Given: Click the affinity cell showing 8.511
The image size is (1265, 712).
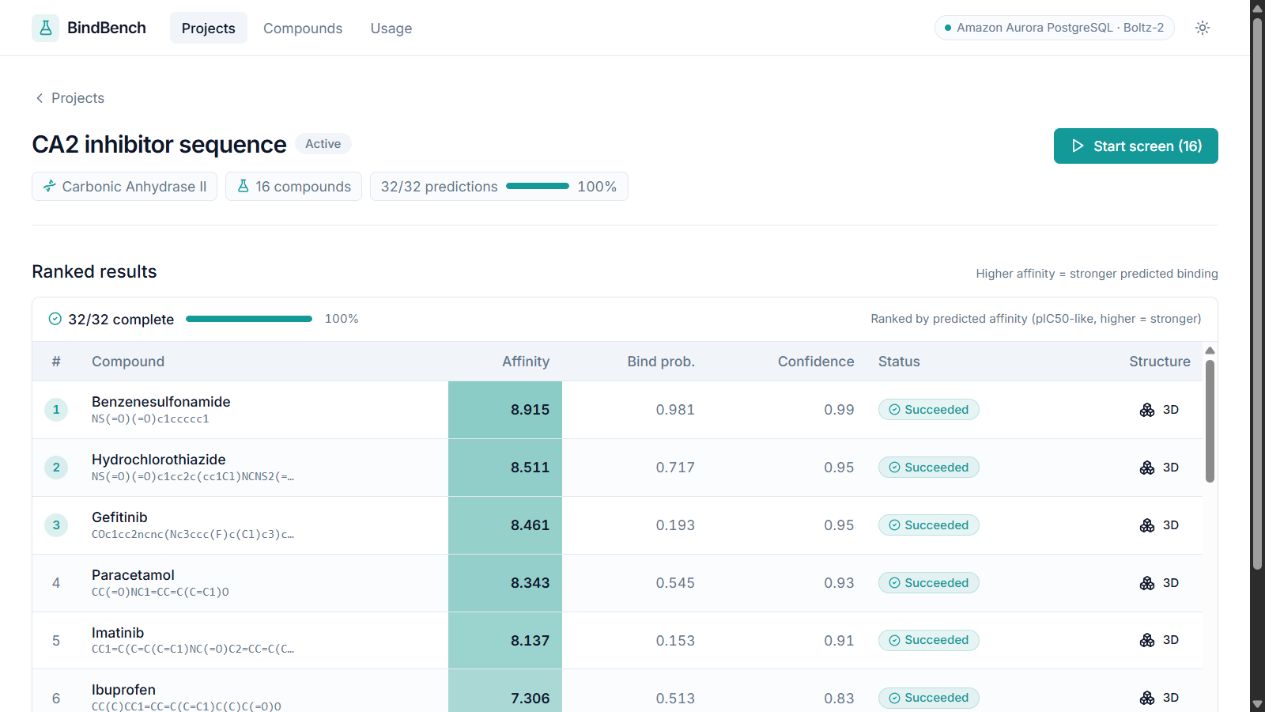Looking at the screenshot, I should pyautogui.click(x=505, y=467).
